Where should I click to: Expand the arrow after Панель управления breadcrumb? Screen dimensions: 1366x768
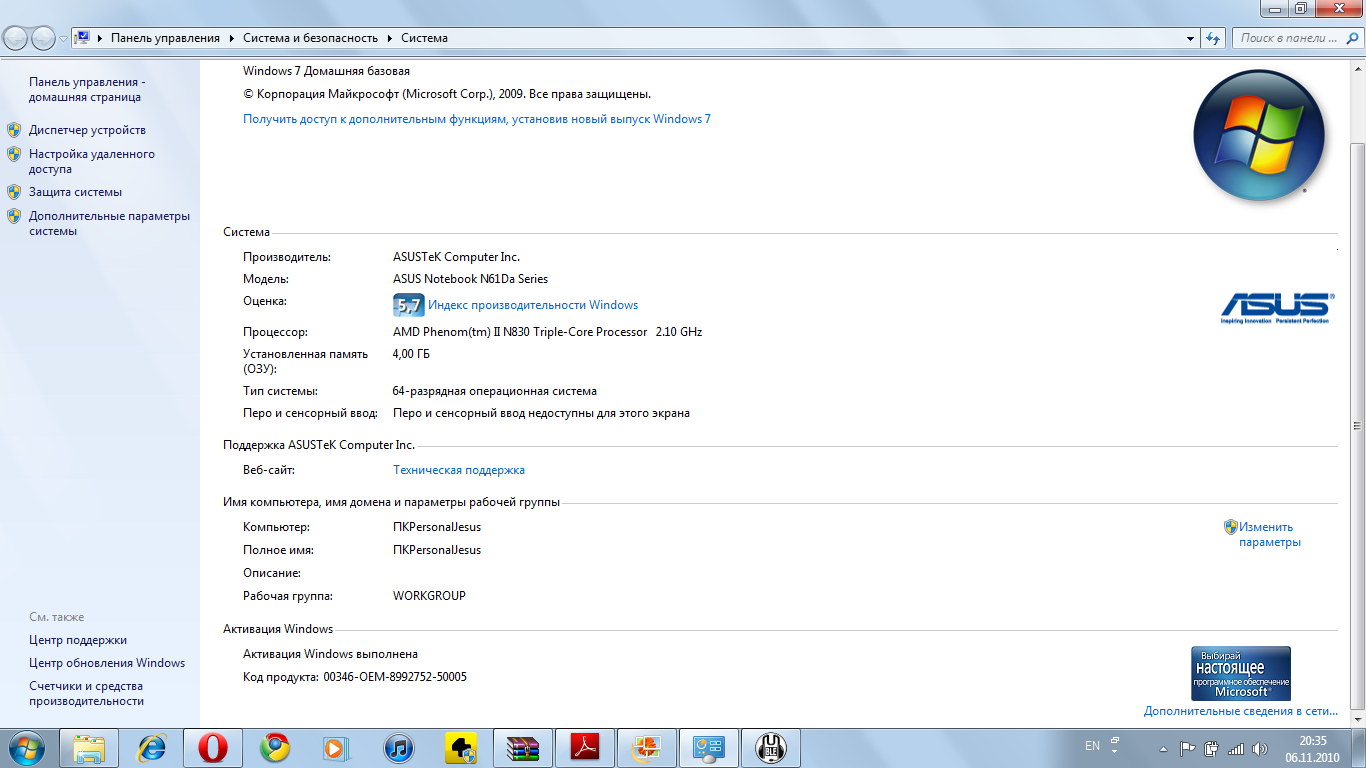pos(231,38)
